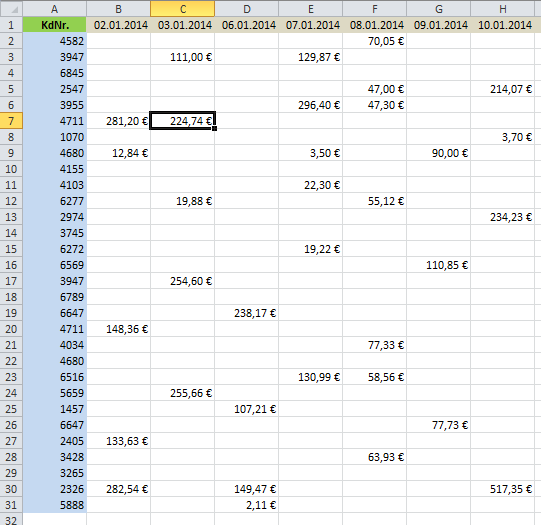Select column H header

click(502, 9)
